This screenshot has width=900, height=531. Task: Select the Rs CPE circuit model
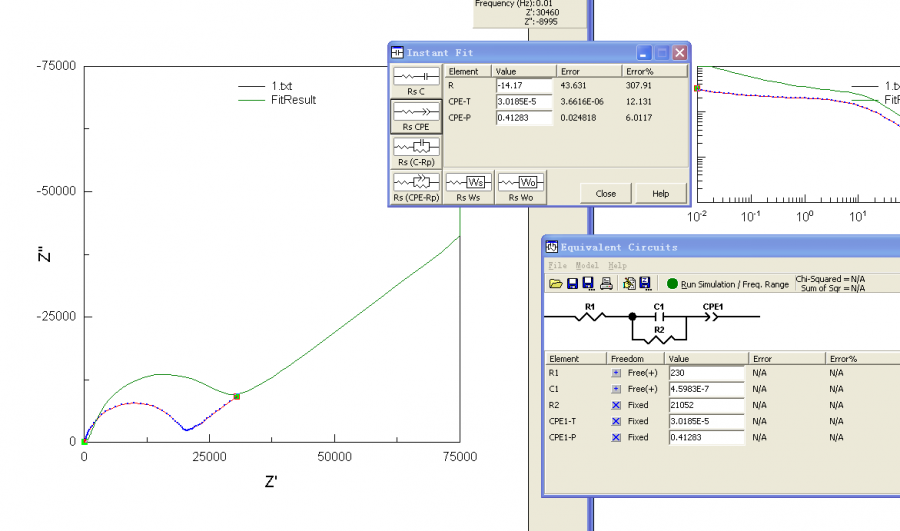point(415,115)
